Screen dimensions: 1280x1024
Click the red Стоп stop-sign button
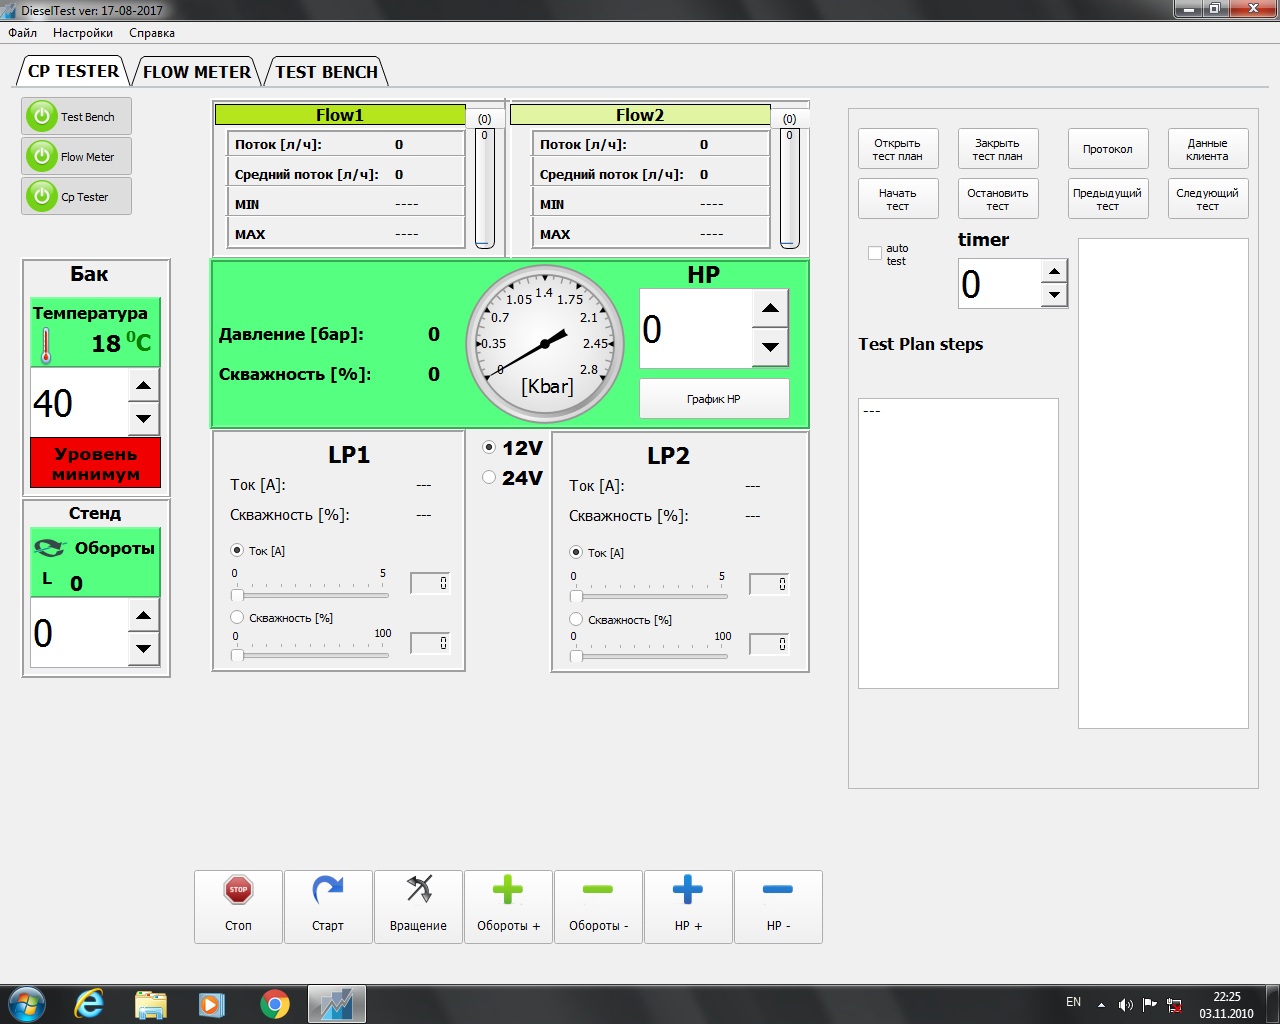click(x=238, y=906)
